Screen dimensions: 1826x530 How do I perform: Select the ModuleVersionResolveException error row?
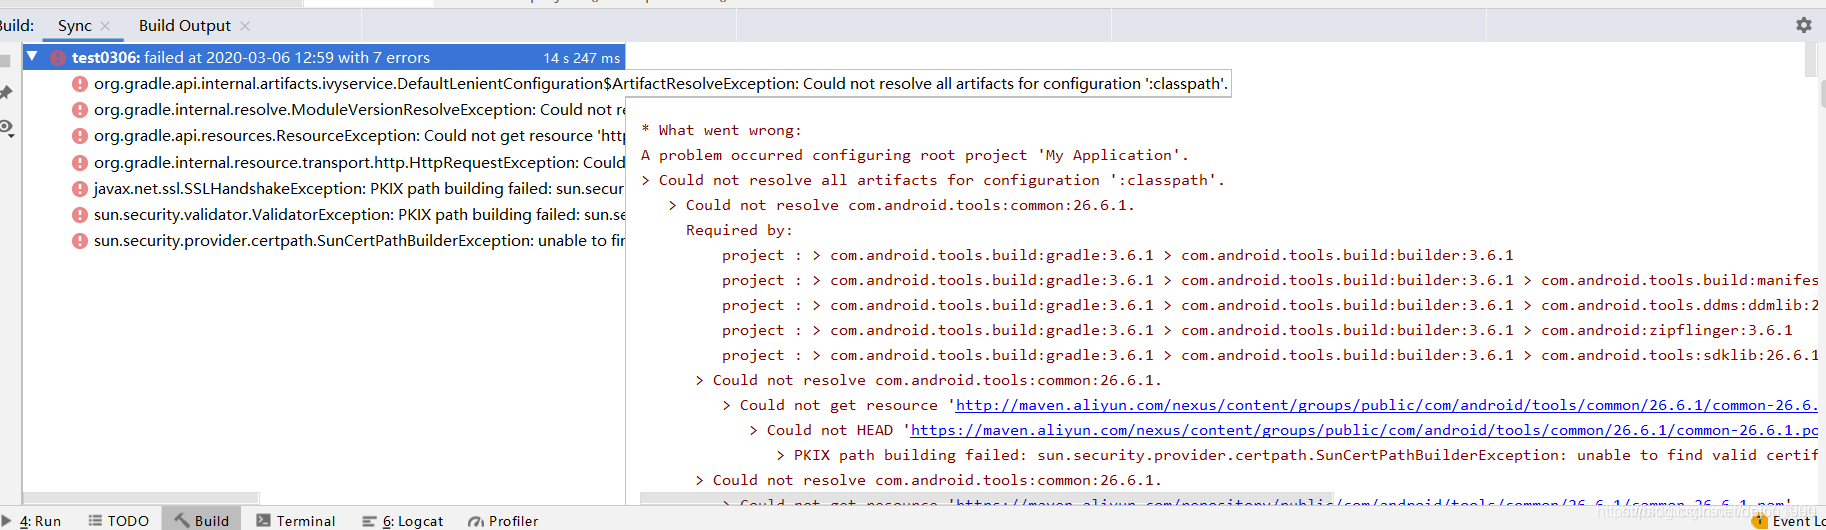(x=347, y=110)
